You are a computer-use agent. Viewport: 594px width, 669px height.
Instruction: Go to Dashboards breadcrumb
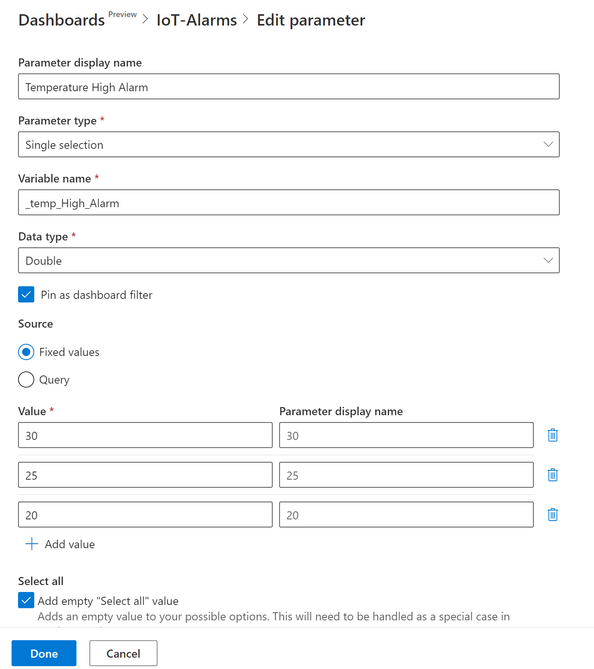pyautogui.click(x=61, y=20)
